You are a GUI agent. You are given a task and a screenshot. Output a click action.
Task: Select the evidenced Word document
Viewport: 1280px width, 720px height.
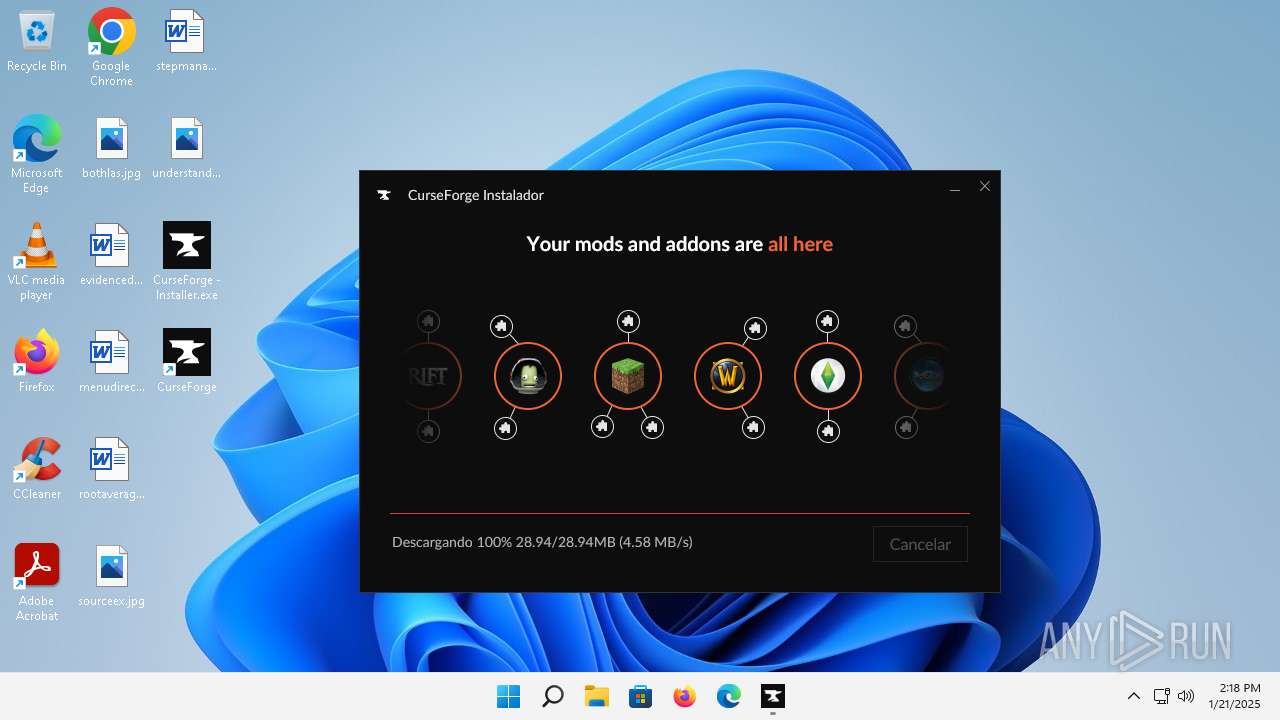click(111, 256)
